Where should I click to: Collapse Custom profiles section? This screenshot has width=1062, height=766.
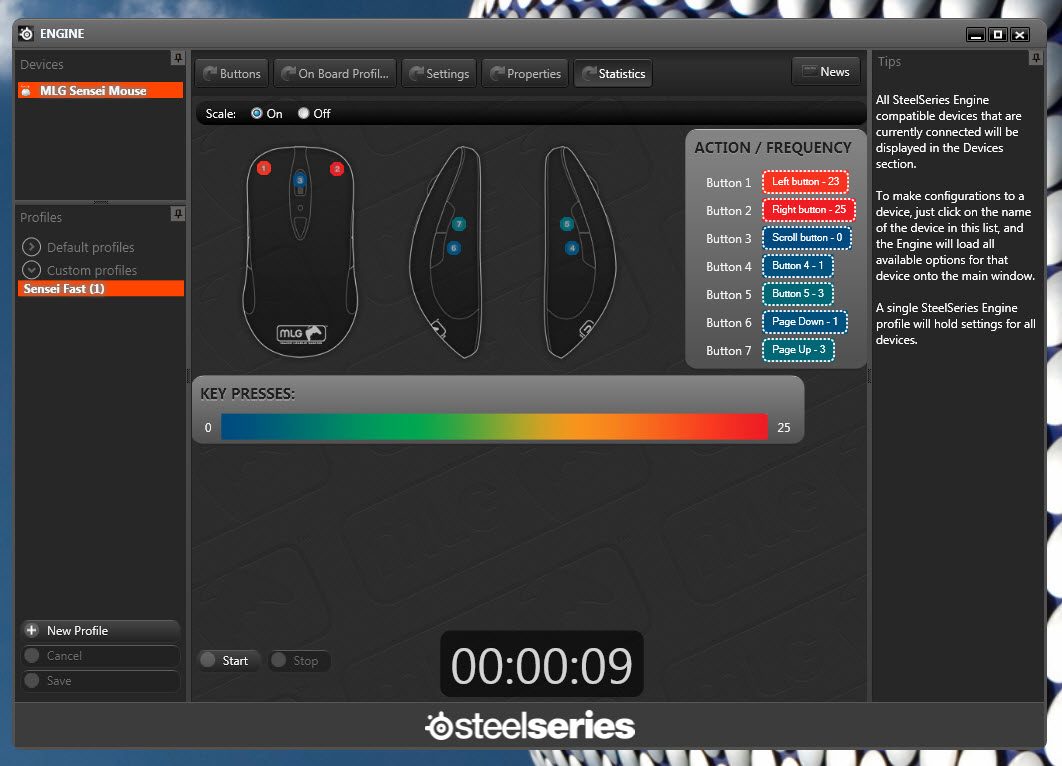pos(31,270)
